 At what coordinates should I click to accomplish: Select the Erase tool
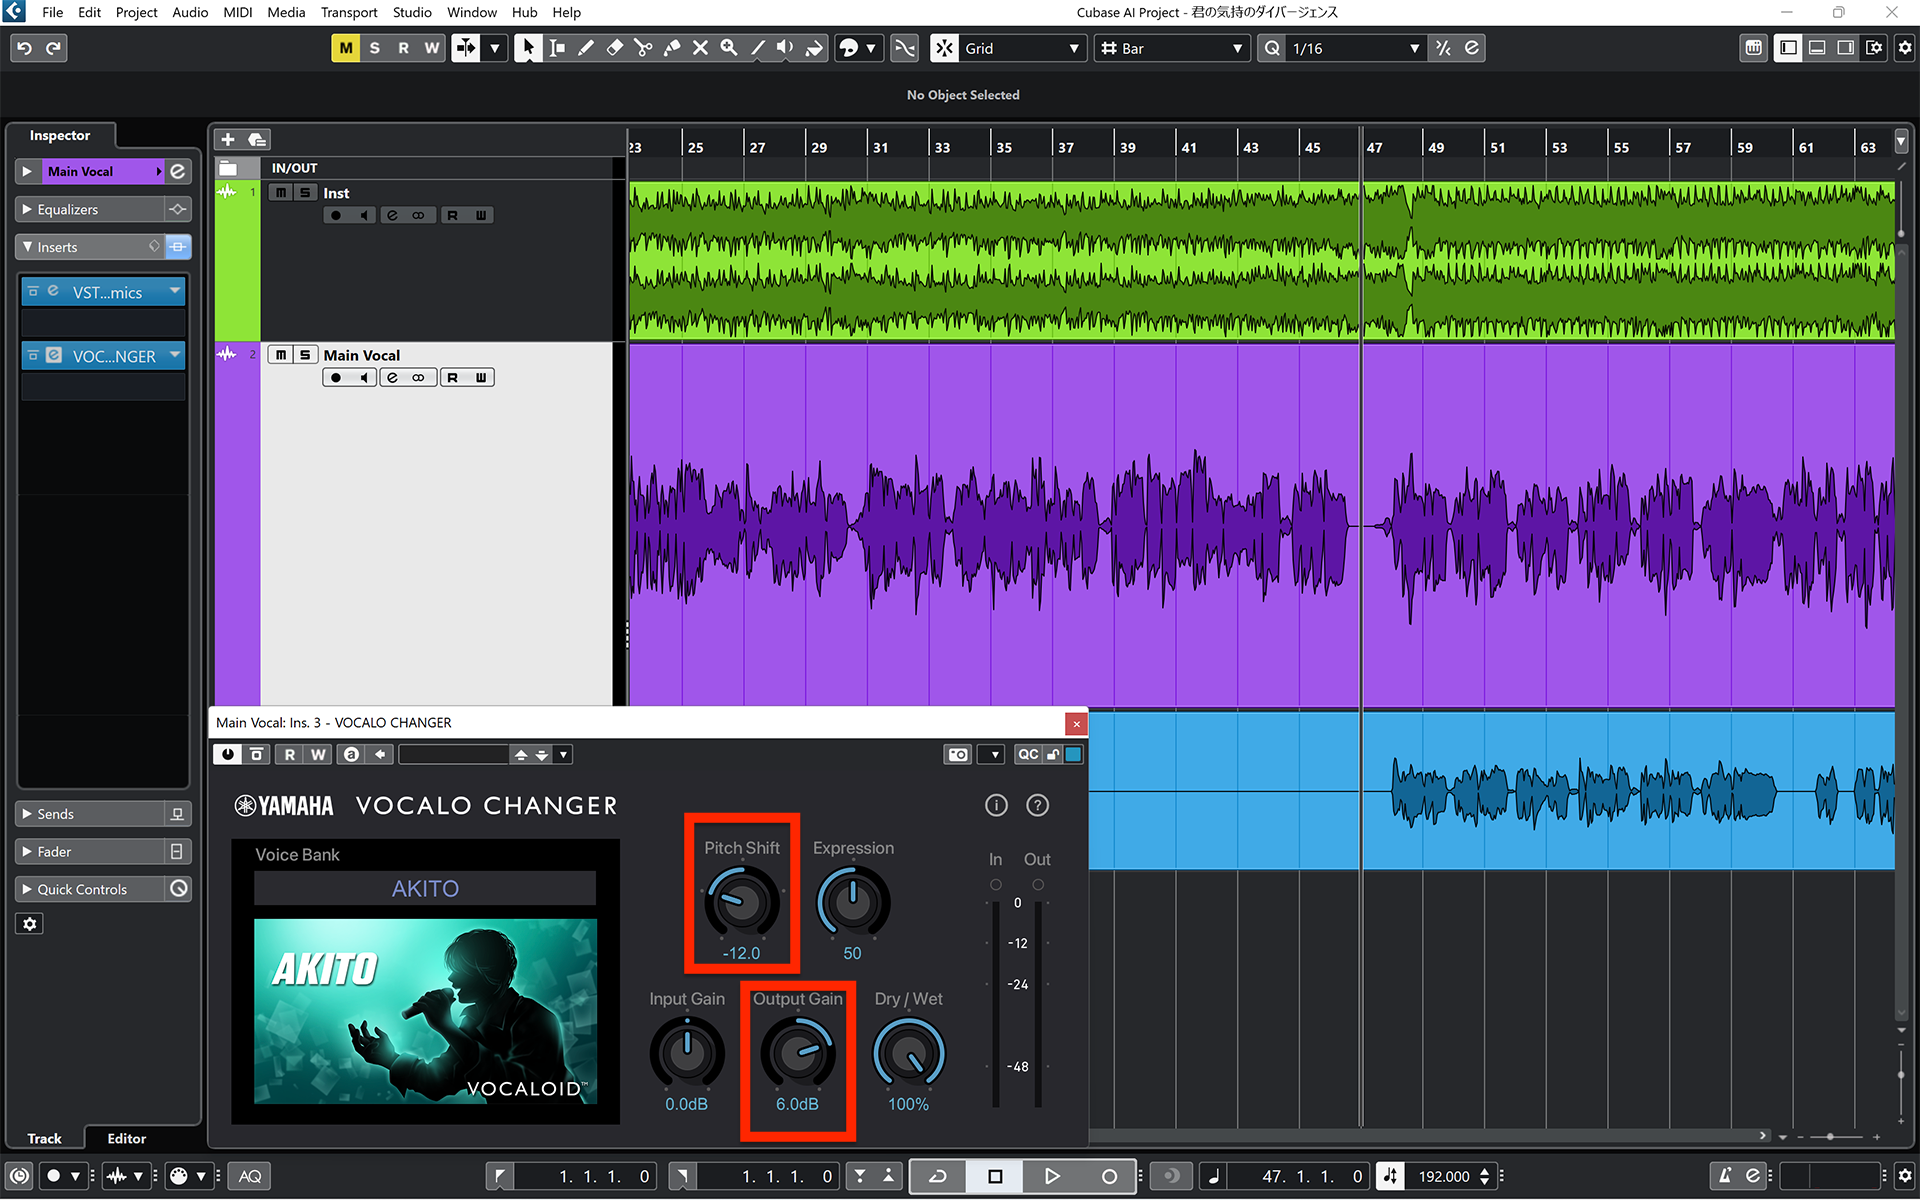click(x=614, y=47)
